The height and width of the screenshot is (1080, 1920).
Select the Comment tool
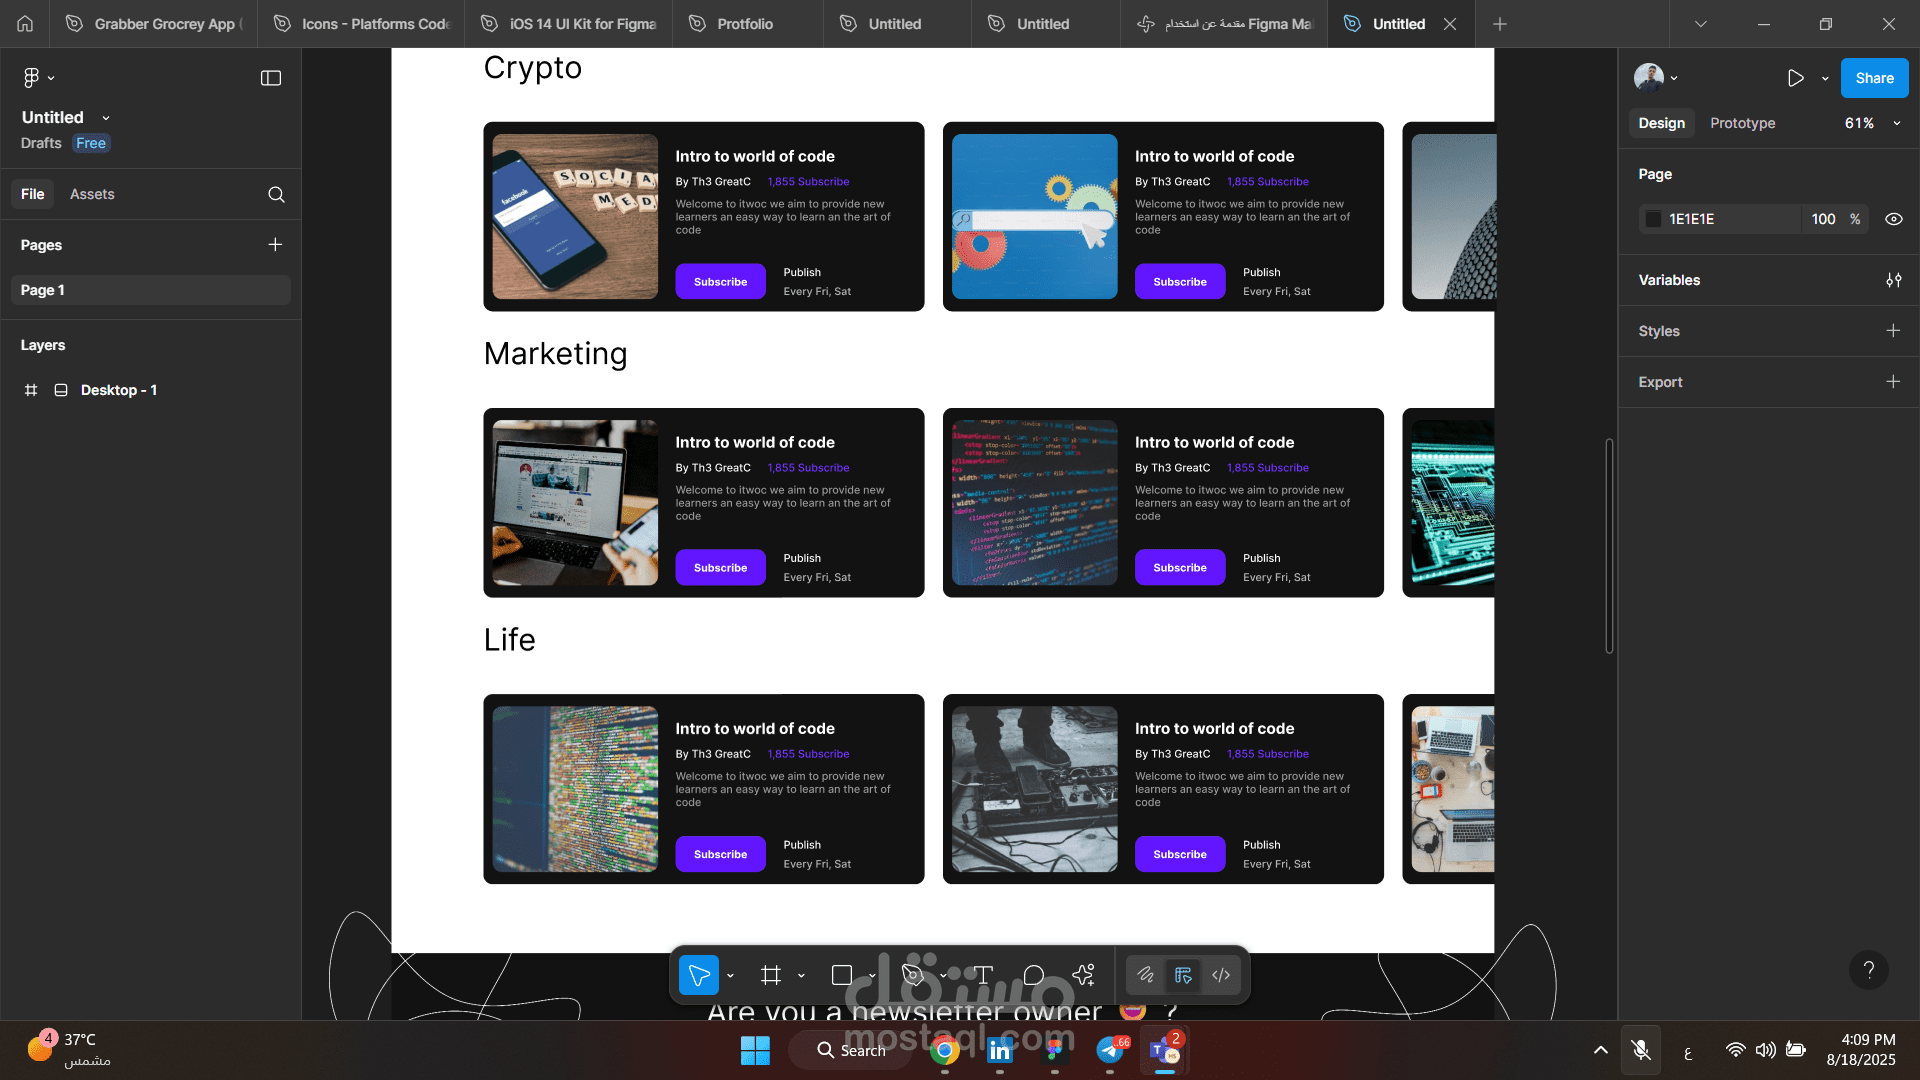pyautogui.click(x=1034, y=975)
